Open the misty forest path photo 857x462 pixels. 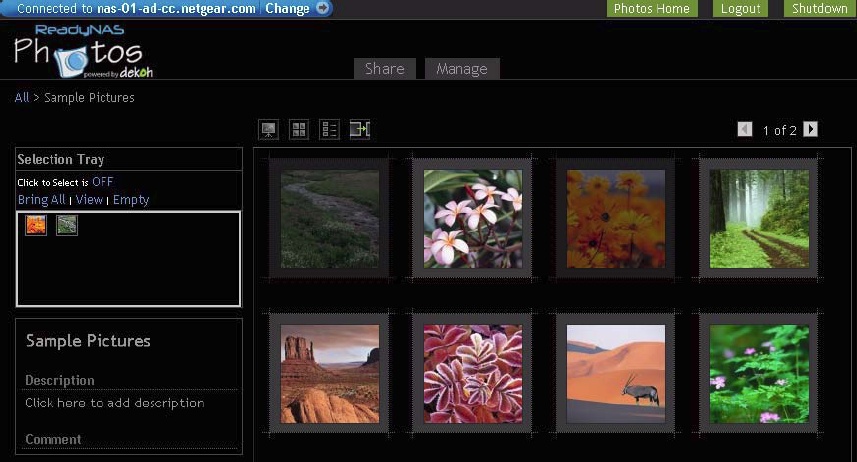tap(759, 219)
